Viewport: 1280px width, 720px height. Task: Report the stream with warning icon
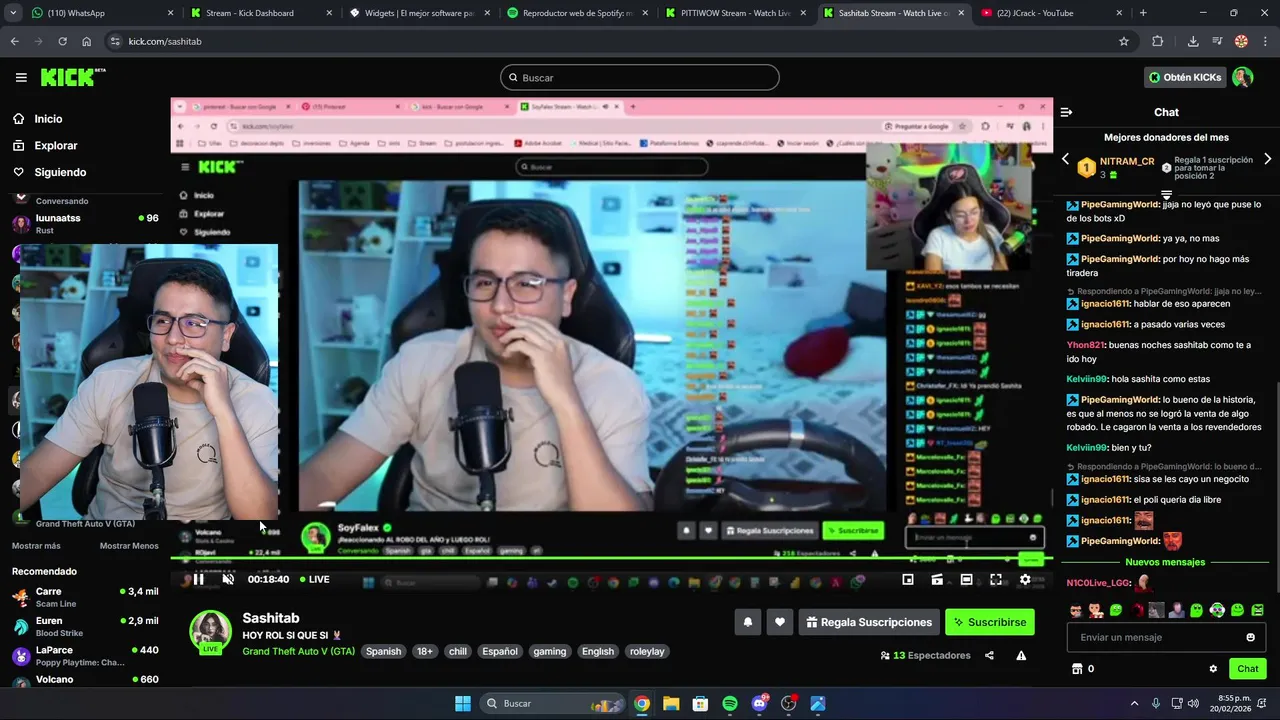(1021, 656)
